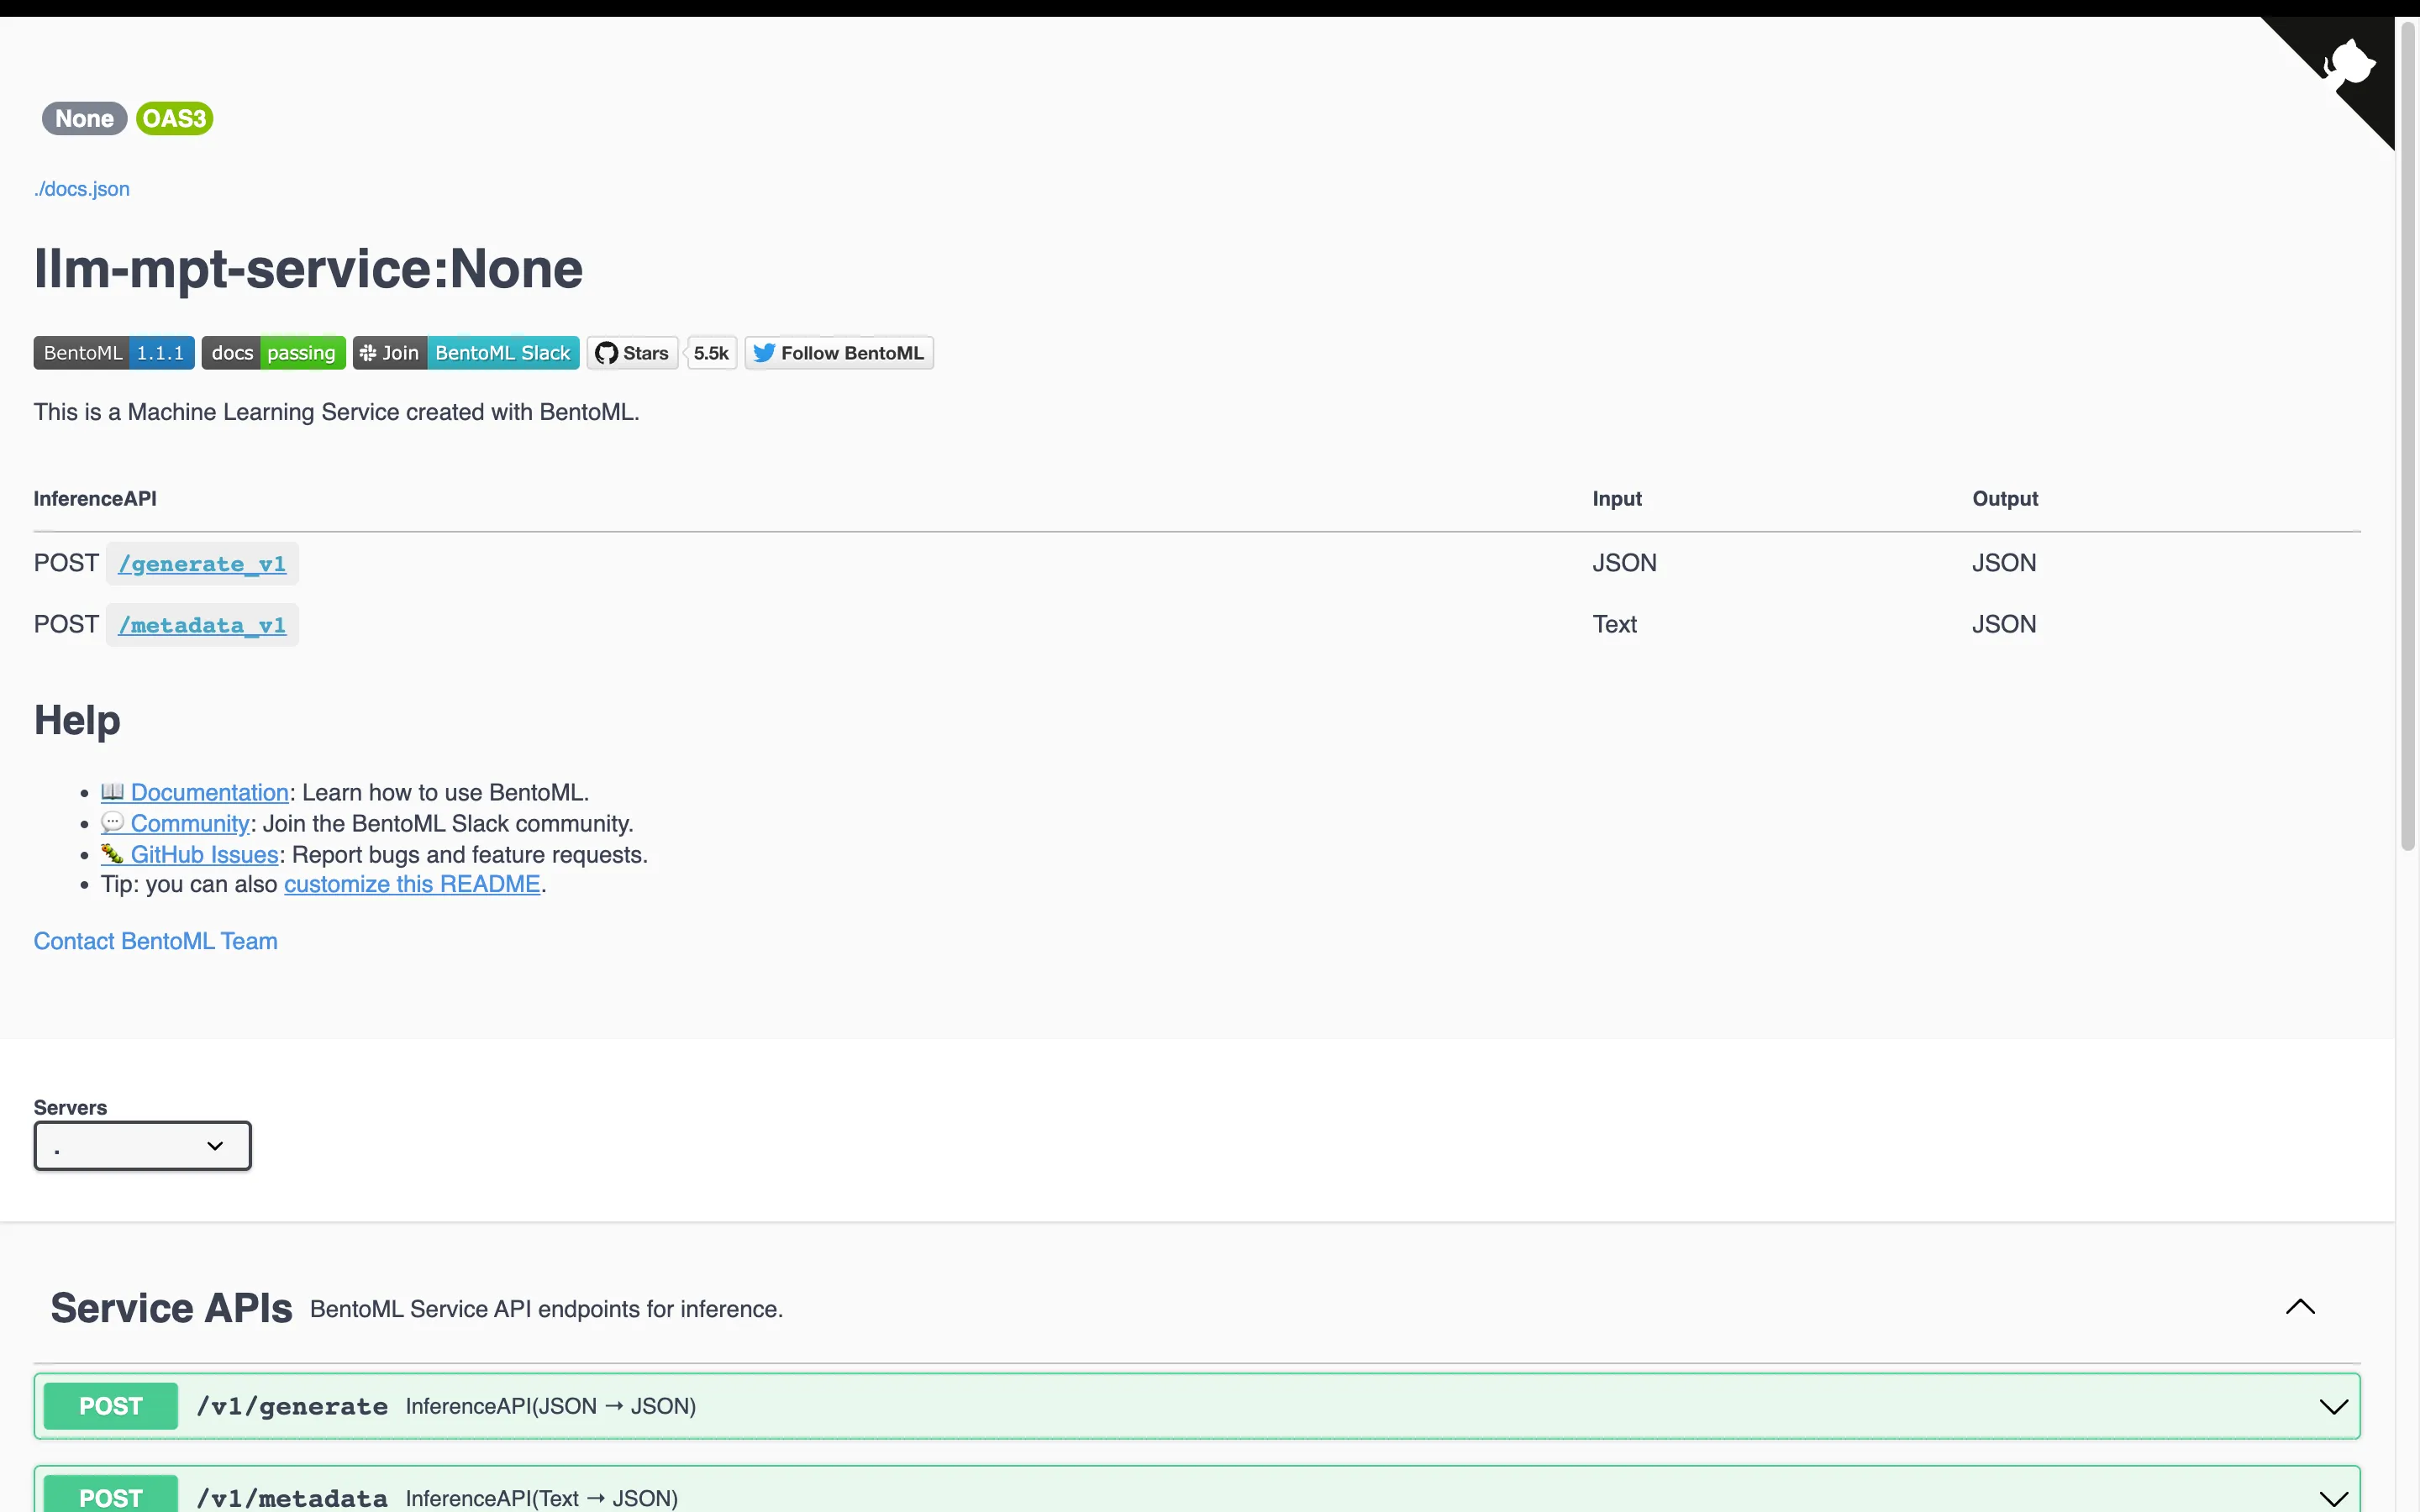Viewport: 2420px width, 1512px height.
Task: Click the Output column header
Action: (2005, 499)
